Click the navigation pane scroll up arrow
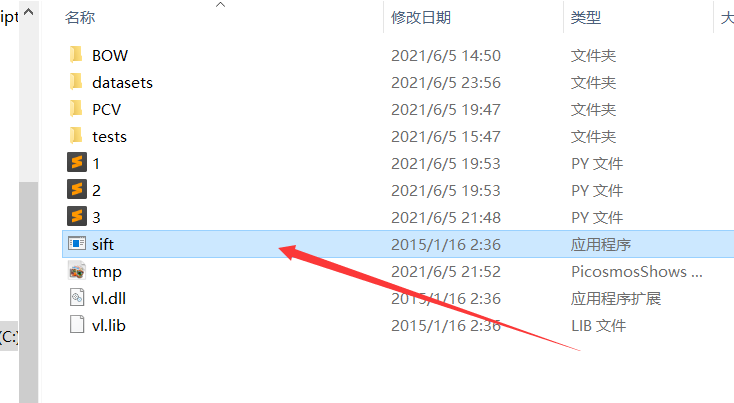Image resolution: width=734 pixels, height=403 pixels. tap(29, 12)
